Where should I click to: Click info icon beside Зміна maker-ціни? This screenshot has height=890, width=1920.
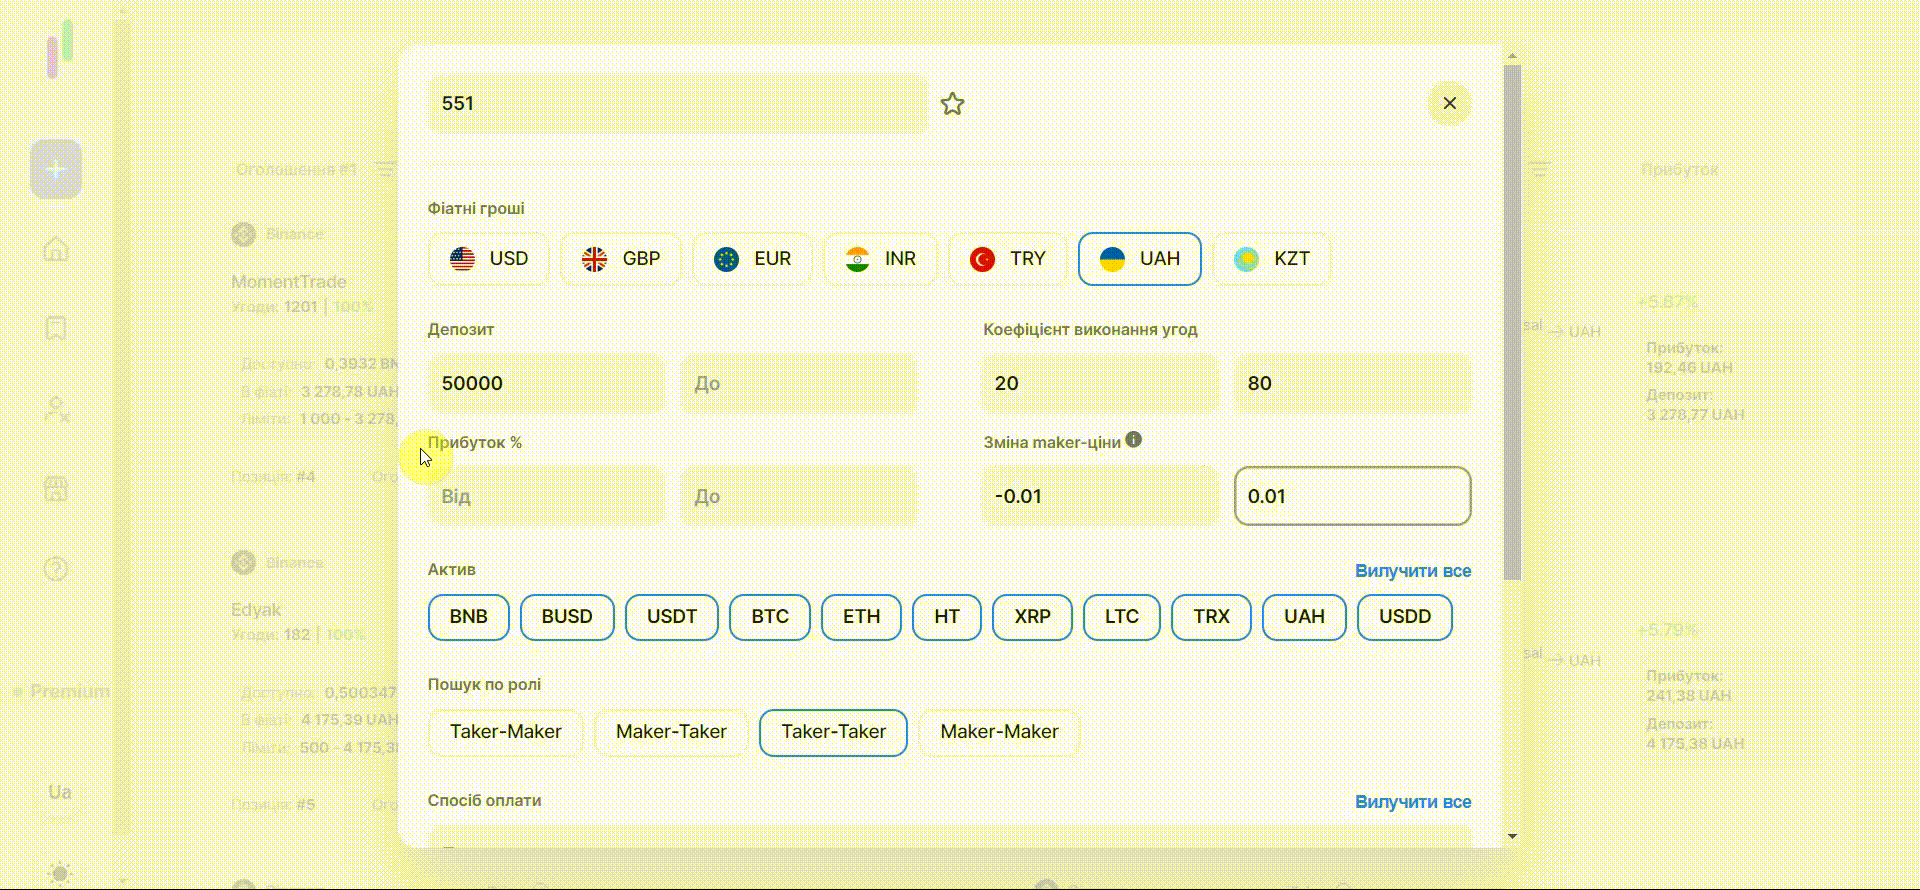1133,440
